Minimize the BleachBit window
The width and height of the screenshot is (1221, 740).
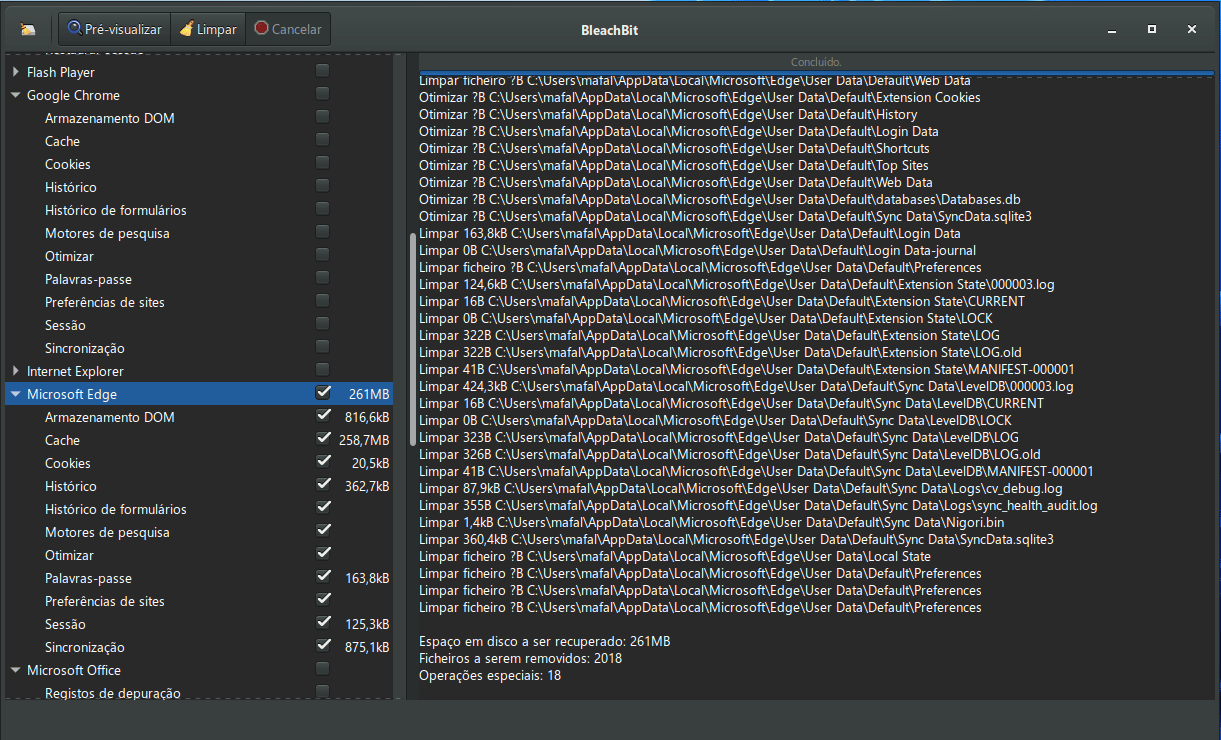(1112, 30)
